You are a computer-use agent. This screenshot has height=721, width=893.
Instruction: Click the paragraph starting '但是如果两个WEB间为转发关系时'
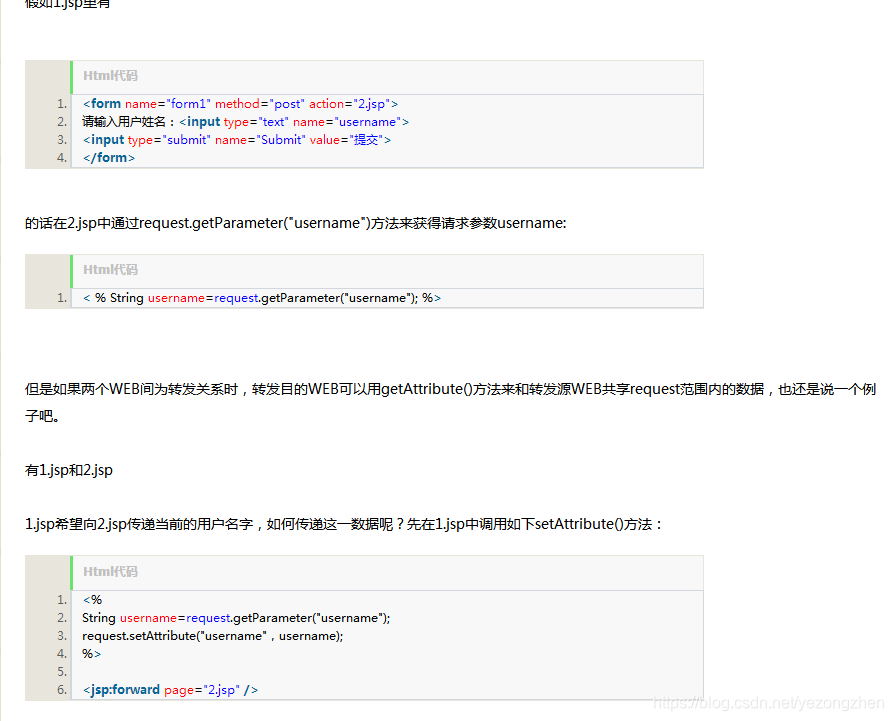coord(450,402)
